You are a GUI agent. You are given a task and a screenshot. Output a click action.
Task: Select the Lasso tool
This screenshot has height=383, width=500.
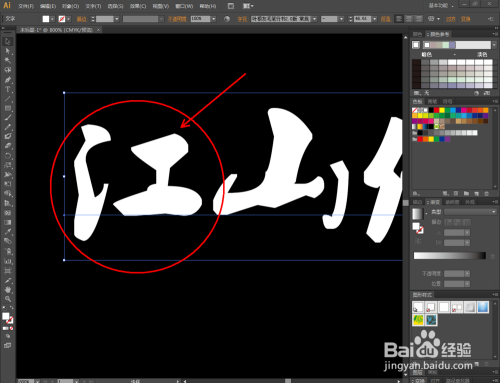coord(8,70)
